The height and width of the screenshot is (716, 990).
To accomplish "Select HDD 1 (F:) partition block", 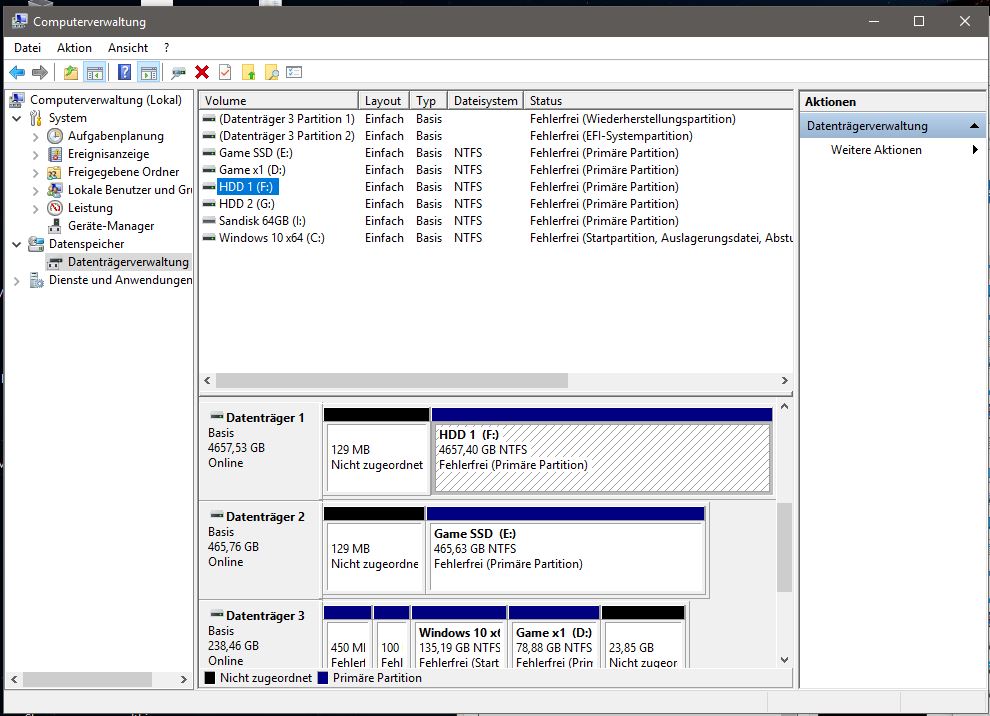I will [602, 451].
